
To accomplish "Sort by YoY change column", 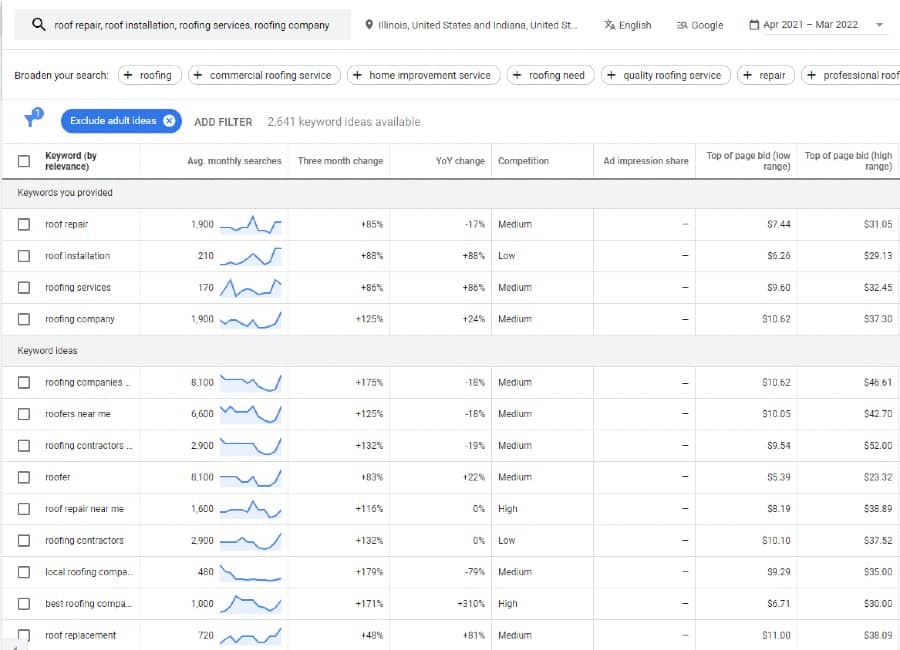I will [x=460, y=161].
